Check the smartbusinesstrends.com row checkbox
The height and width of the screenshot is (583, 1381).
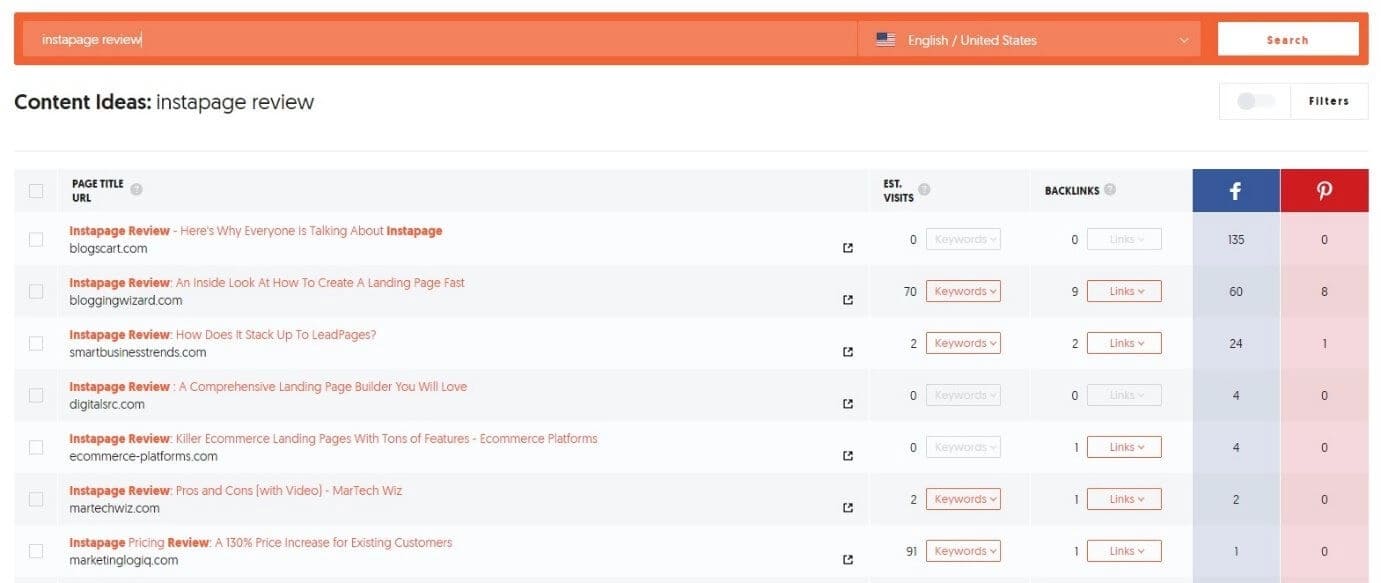36,343
